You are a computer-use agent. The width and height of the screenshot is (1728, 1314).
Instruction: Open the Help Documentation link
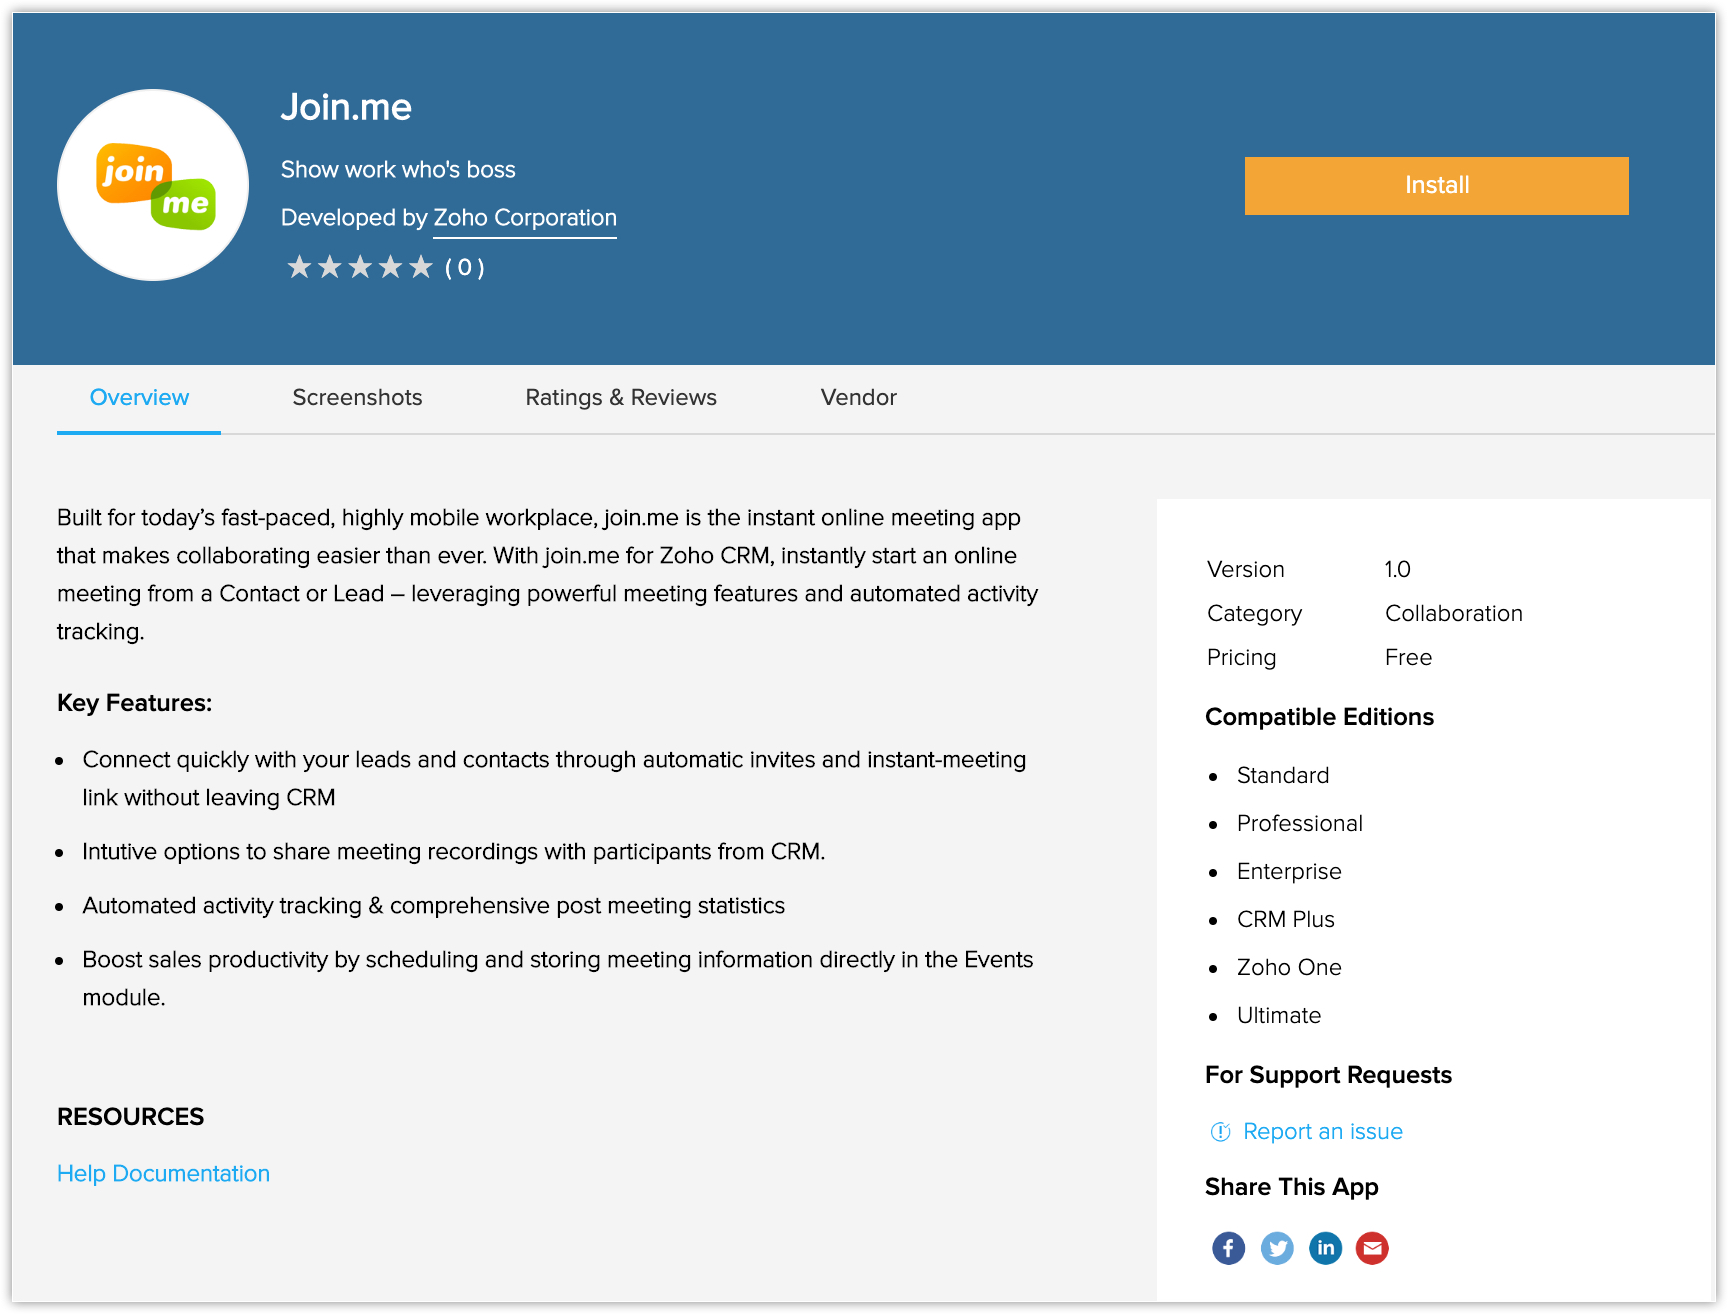(x=164, y=1173)
